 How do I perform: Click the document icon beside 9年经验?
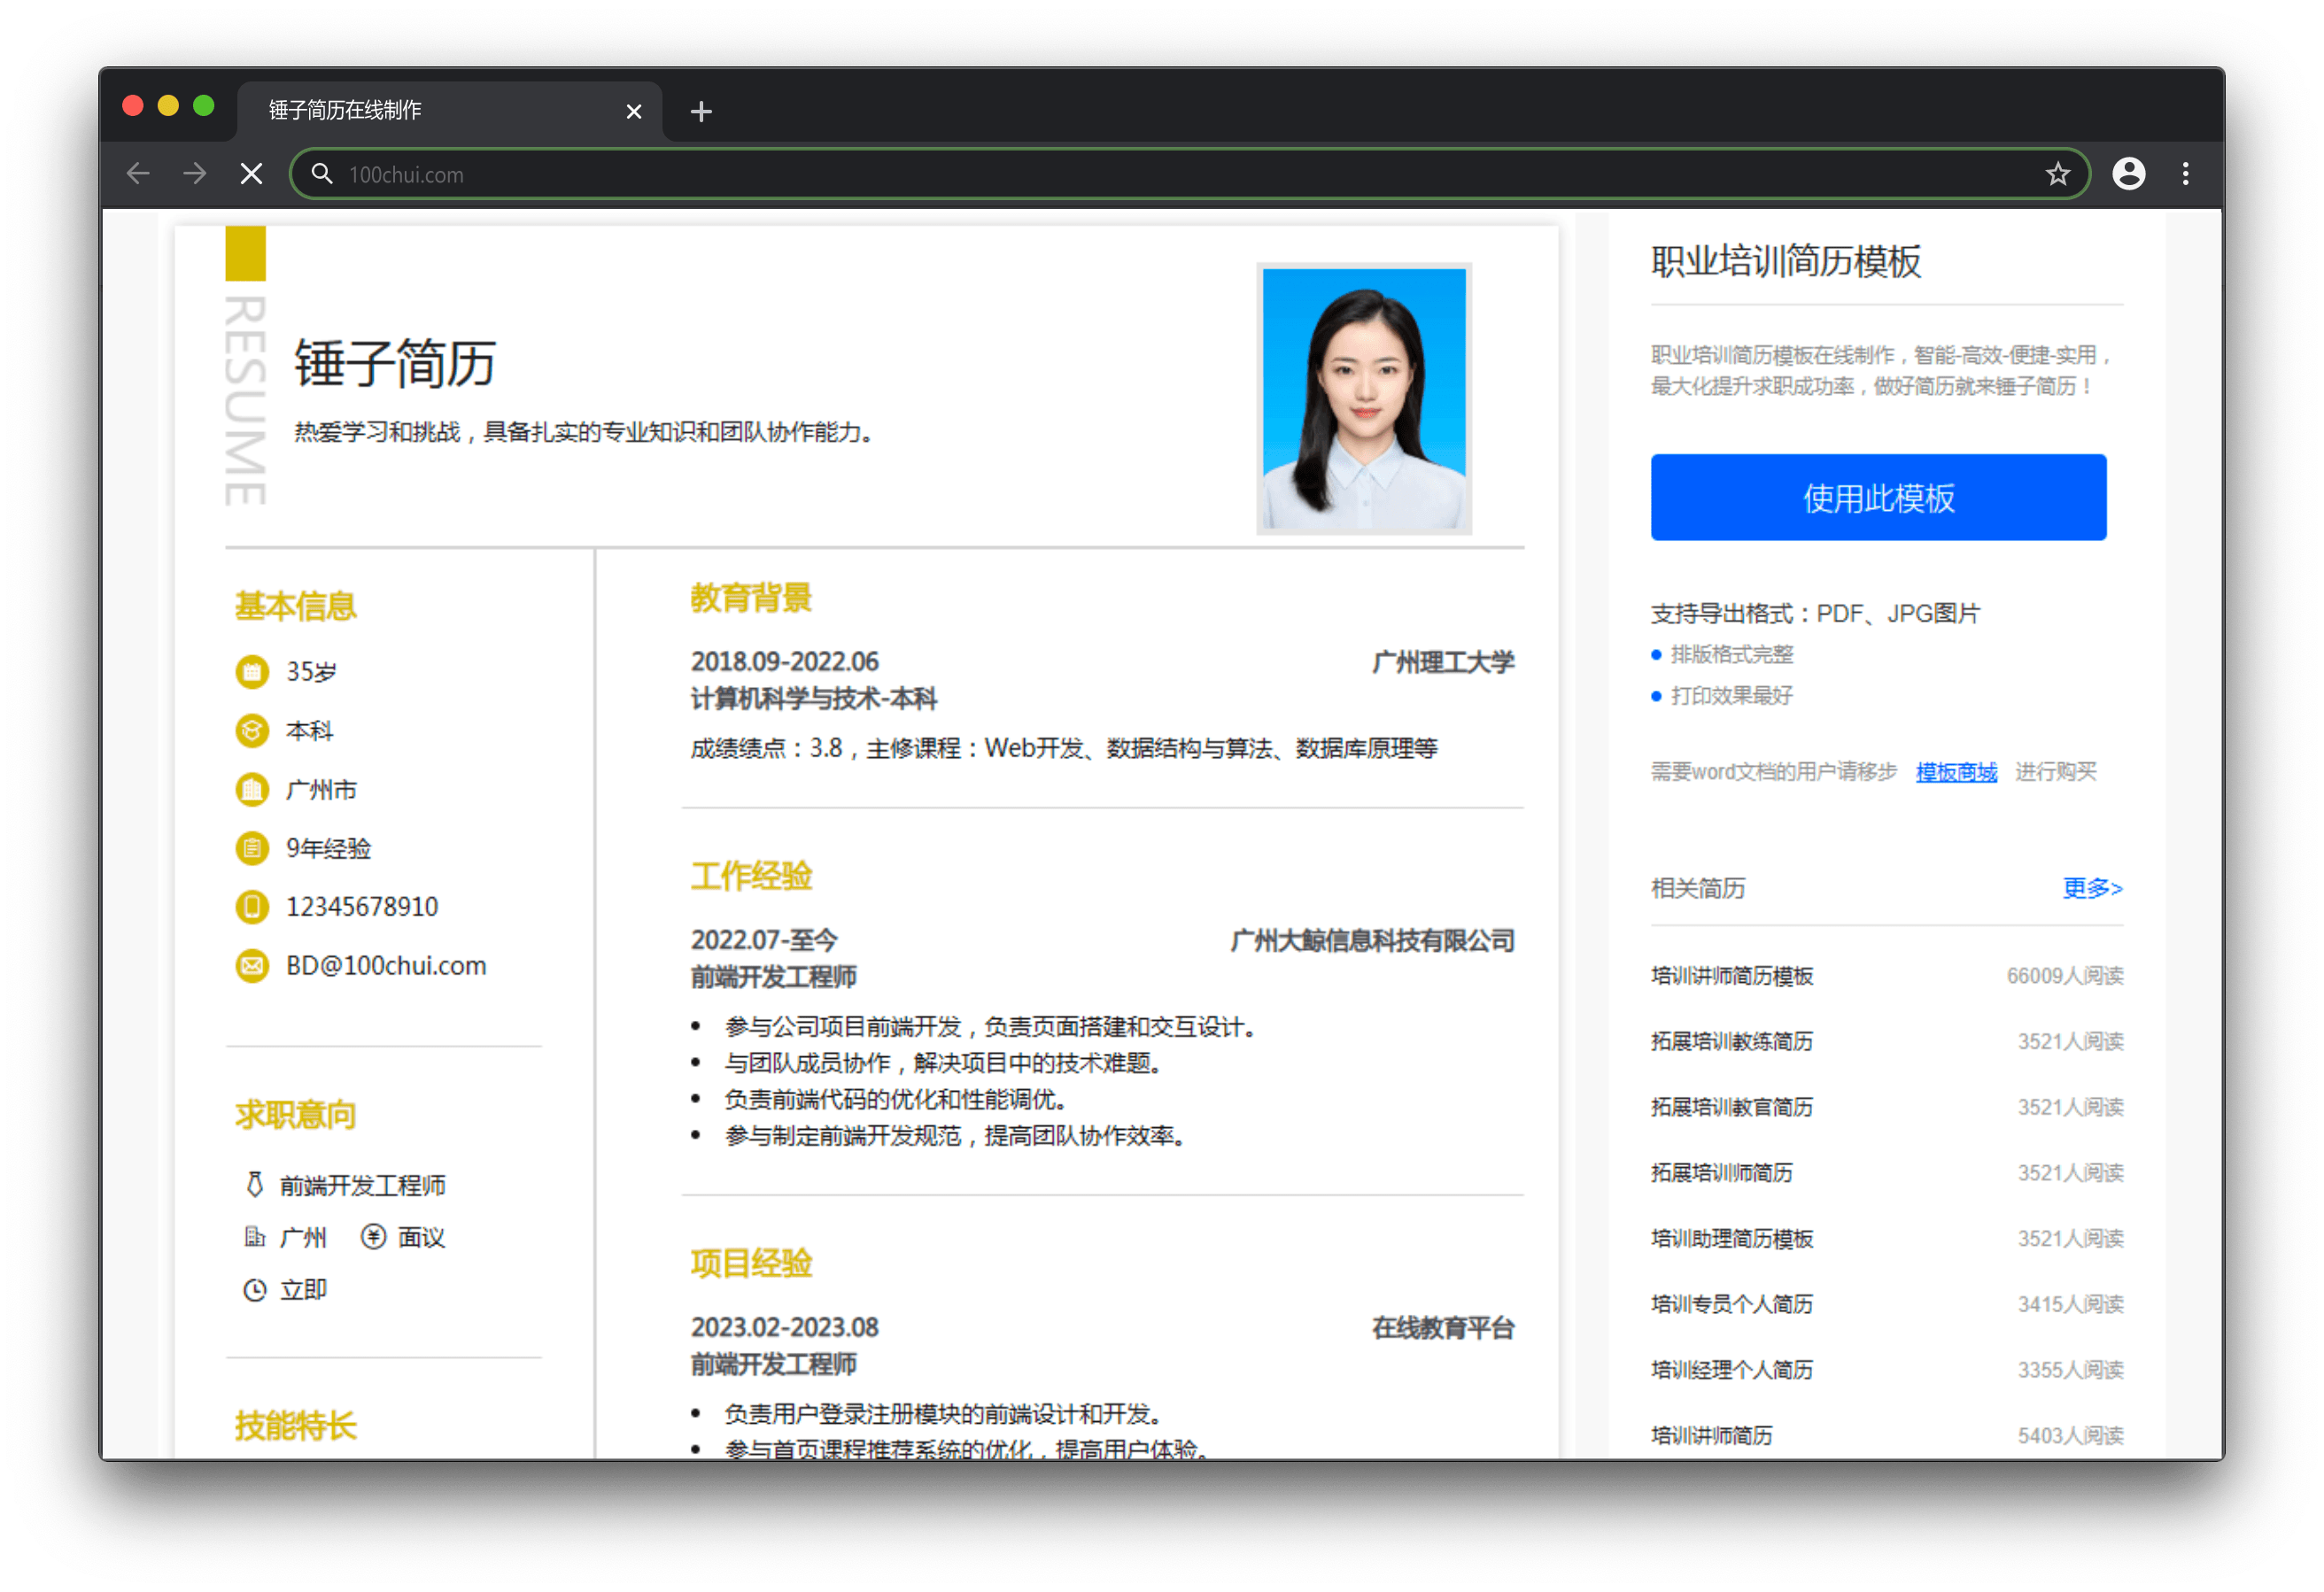point(252,849)
